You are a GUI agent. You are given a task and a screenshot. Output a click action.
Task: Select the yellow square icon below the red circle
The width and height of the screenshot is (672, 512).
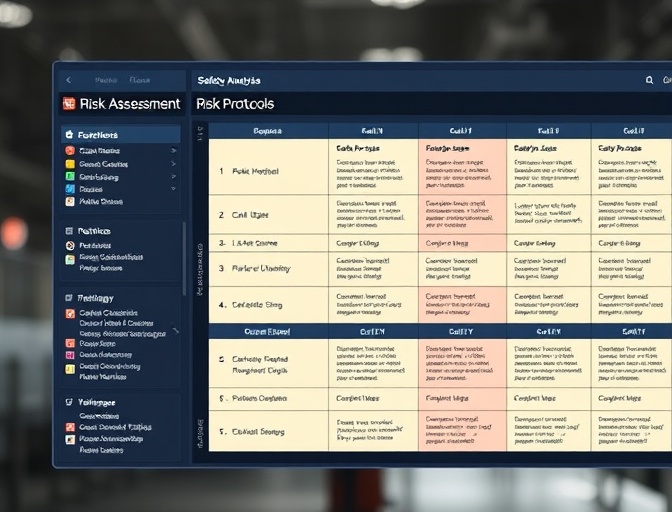[70, 164]
